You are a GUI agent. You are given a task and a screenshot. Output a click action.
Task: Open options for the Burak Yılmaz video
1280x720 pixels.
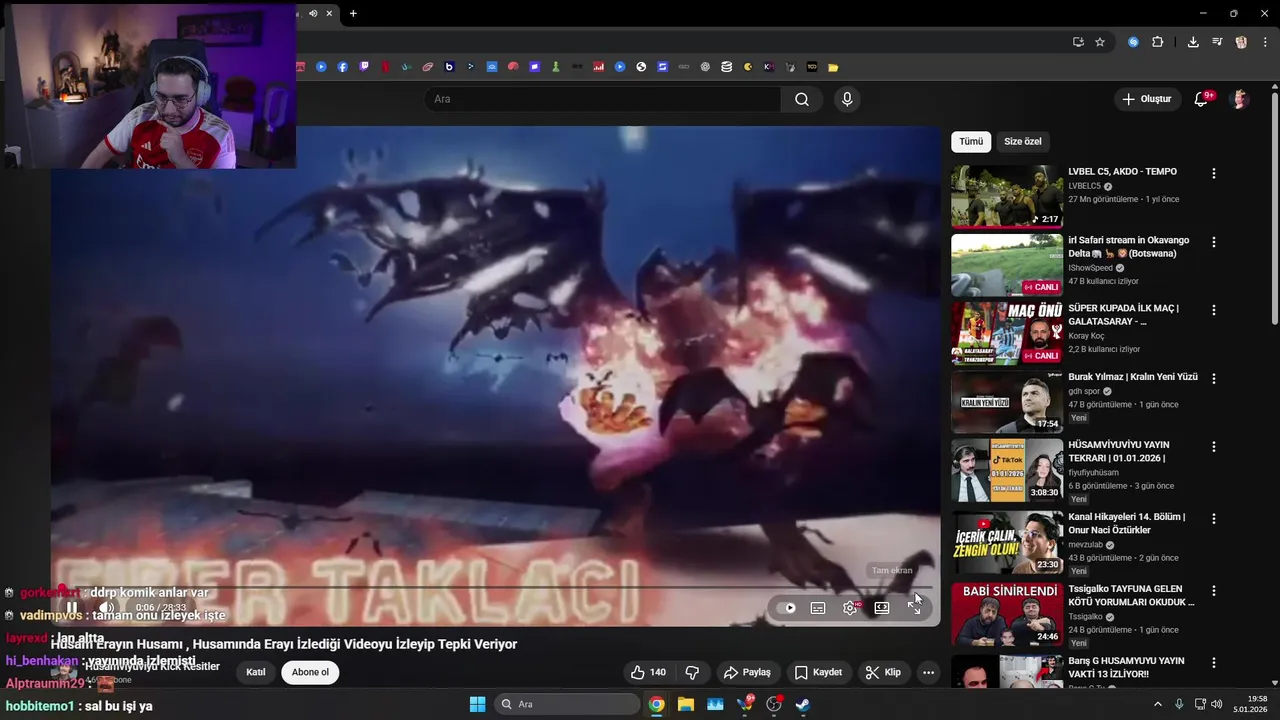click(x=1214, y=379)
